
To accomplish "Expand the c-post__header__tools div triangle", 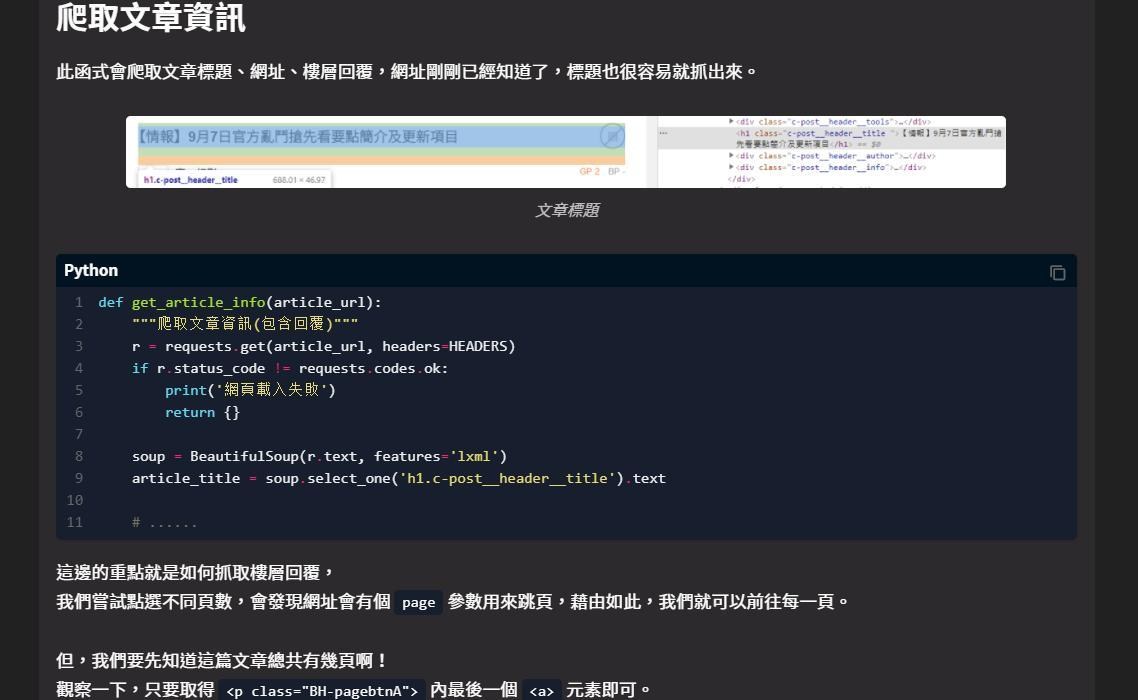I will coord(732,122).
